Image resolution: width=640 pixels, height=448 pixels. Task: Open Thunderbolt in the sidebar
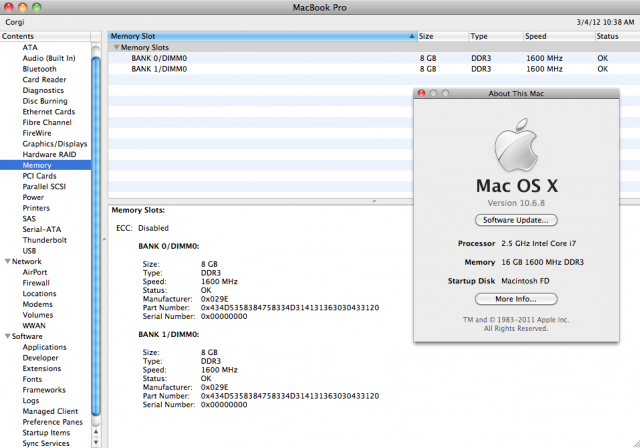[44, 240]
